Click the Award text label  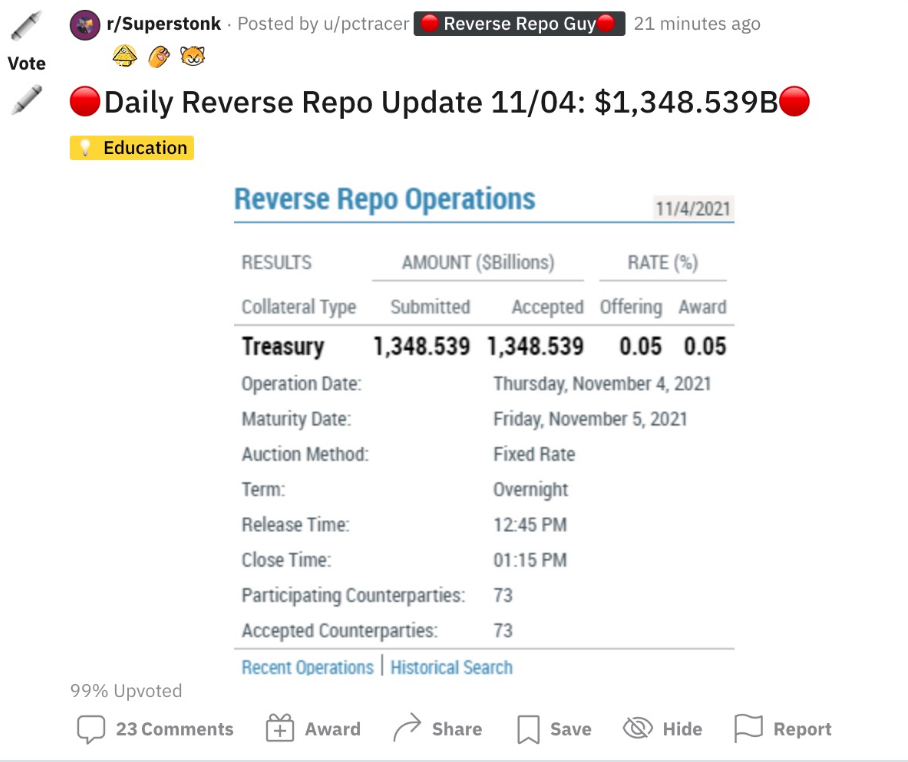click(x=333, y=729)
